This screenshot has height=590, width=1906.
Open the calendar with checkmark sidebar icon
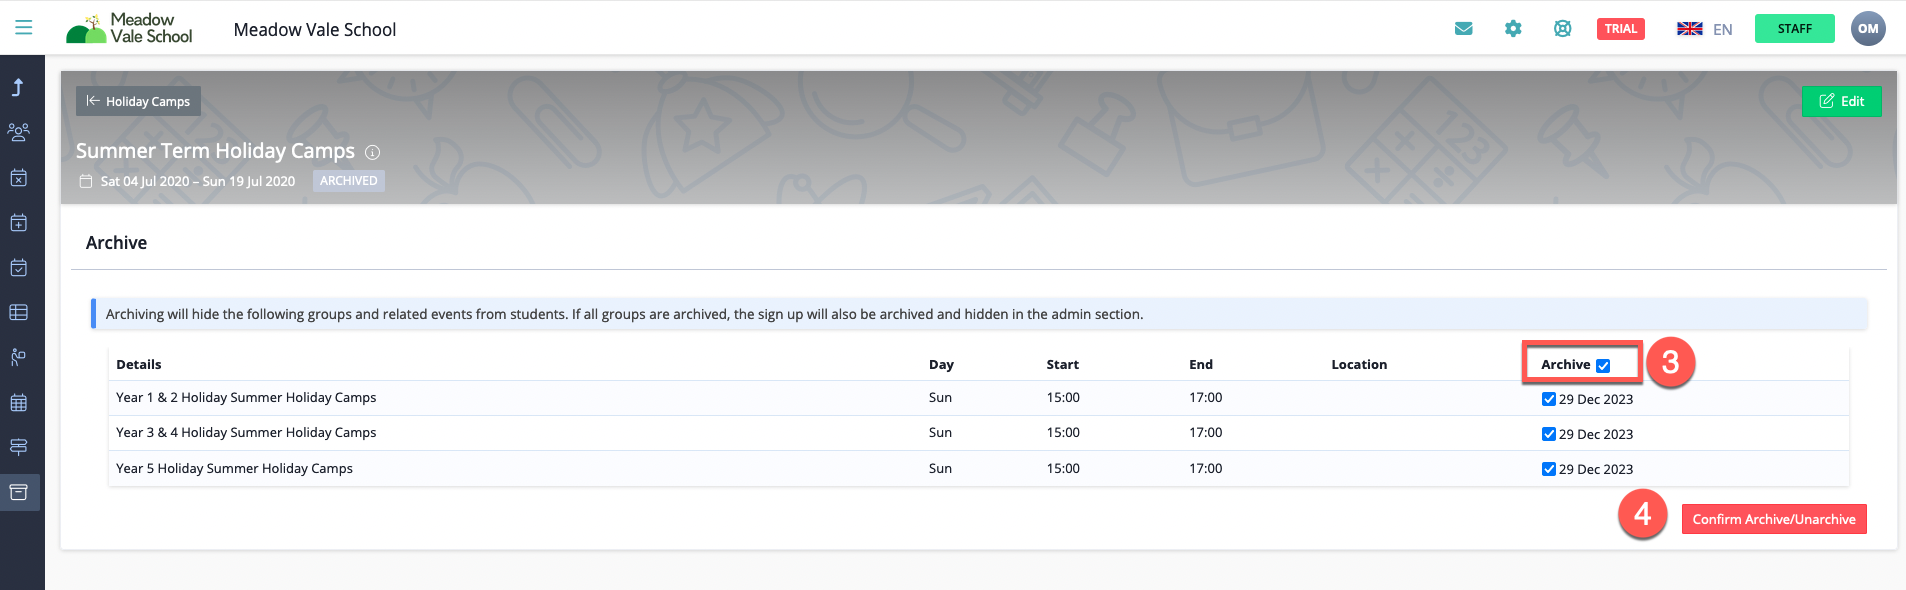18,268
